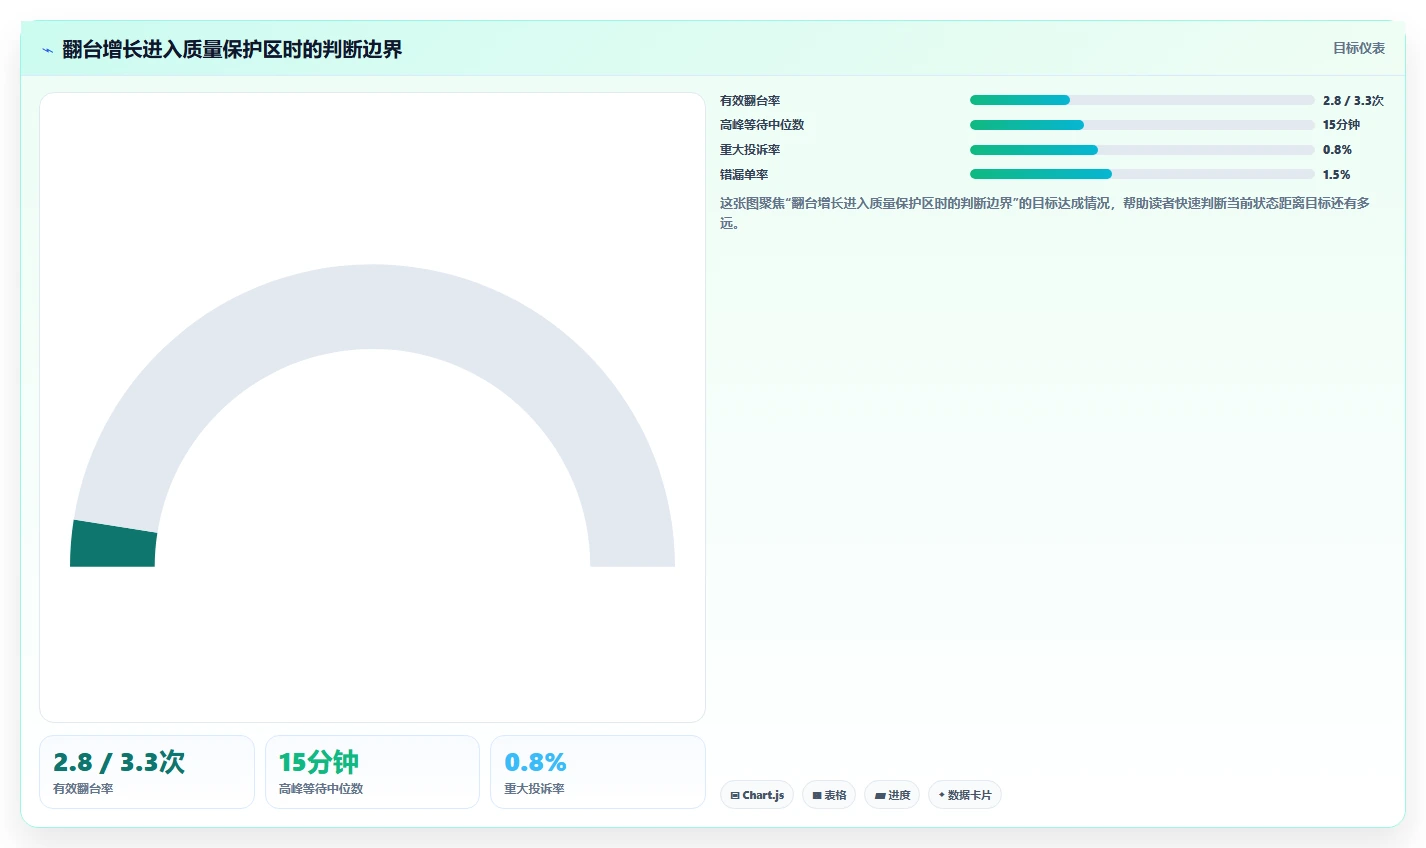Open the 0.8% 重大投诉率 data card

598,772
